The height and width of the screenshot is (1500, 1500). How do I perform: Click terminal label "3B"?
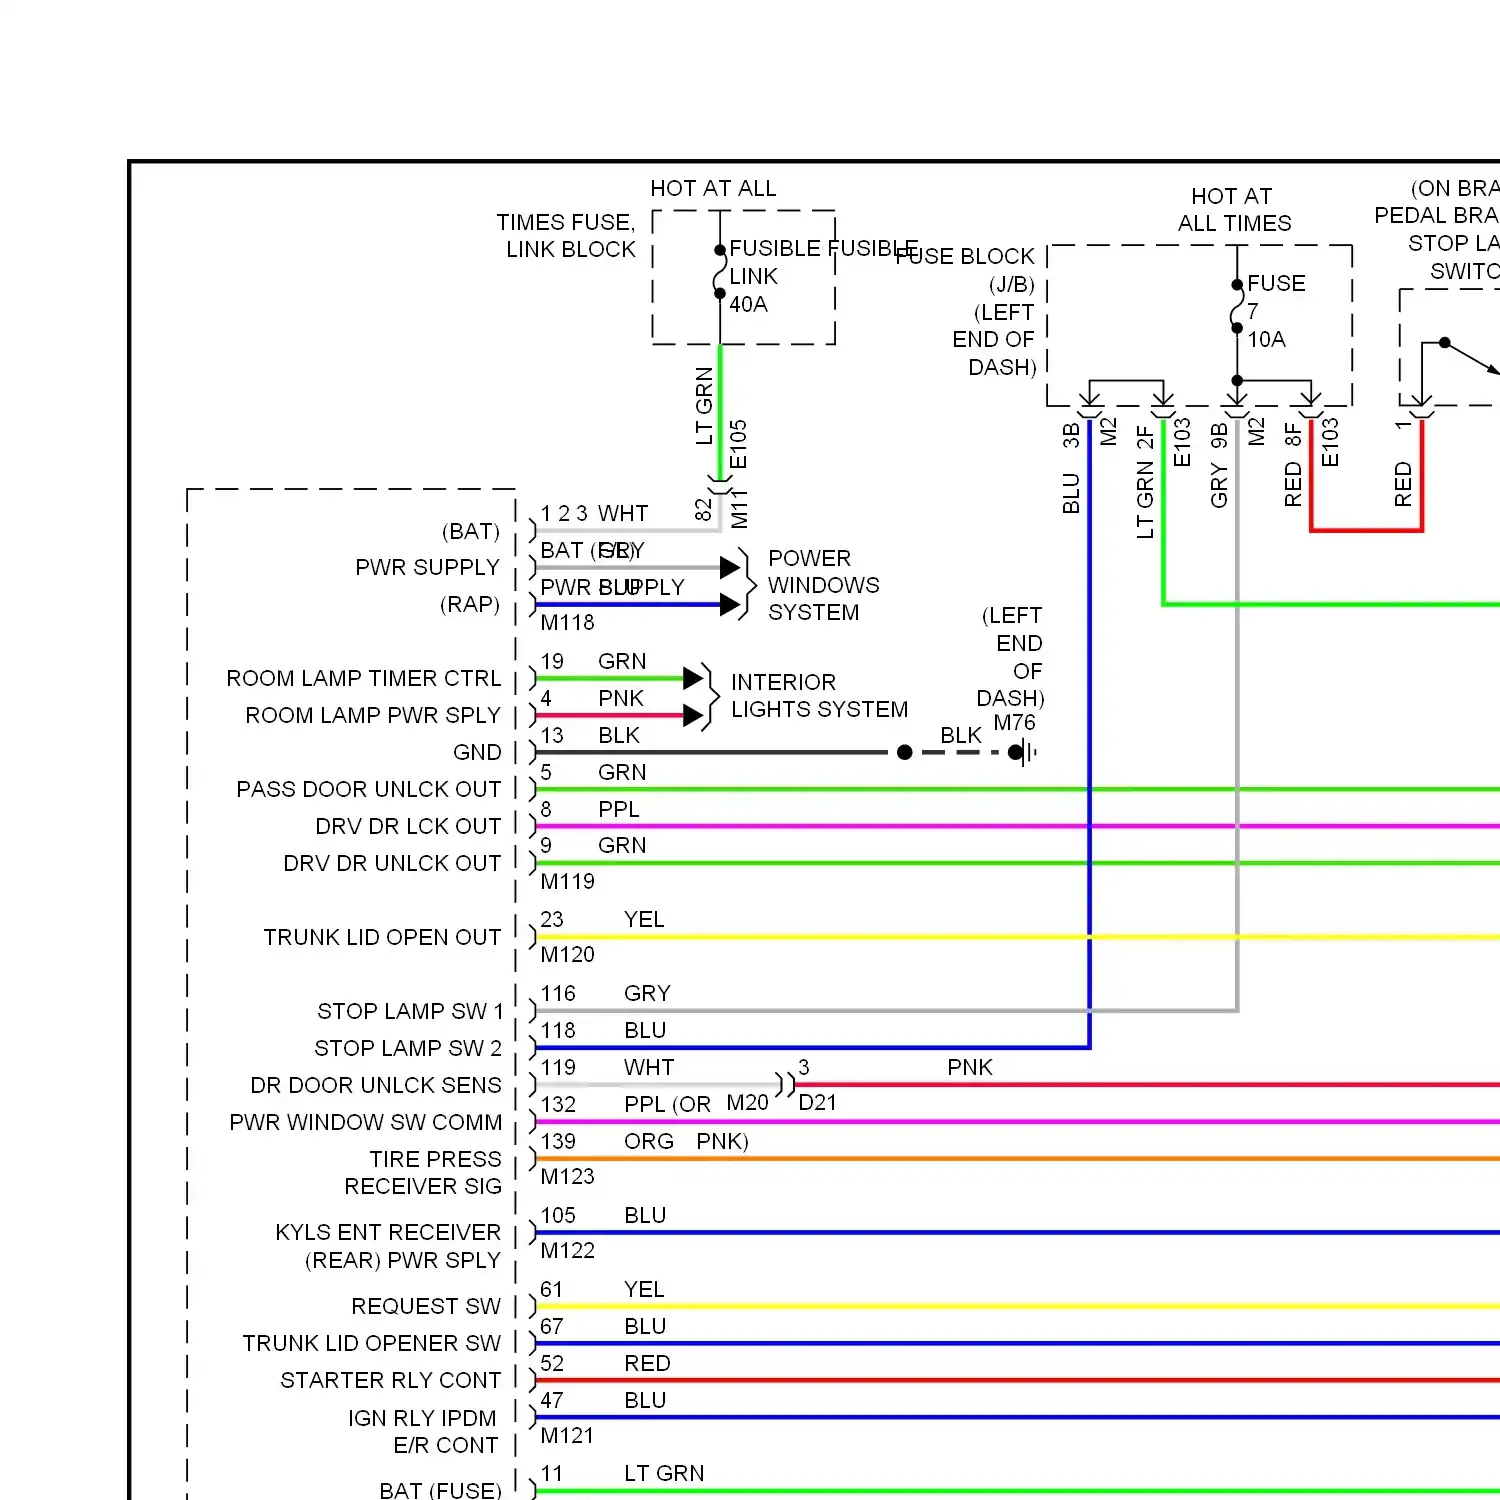click(1071, 435)
